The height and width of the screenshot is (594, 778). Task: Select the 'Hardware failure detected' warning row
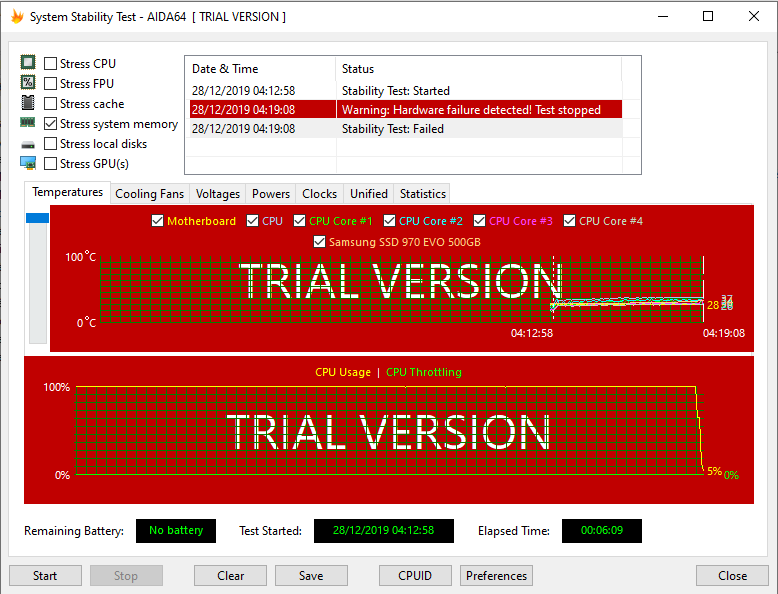click(x=406, y=110)
